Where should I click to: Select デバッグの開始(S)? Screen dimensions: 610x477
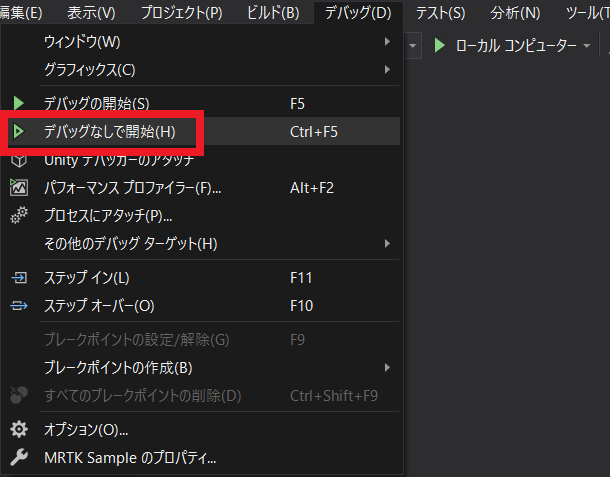tap(202, 103)
